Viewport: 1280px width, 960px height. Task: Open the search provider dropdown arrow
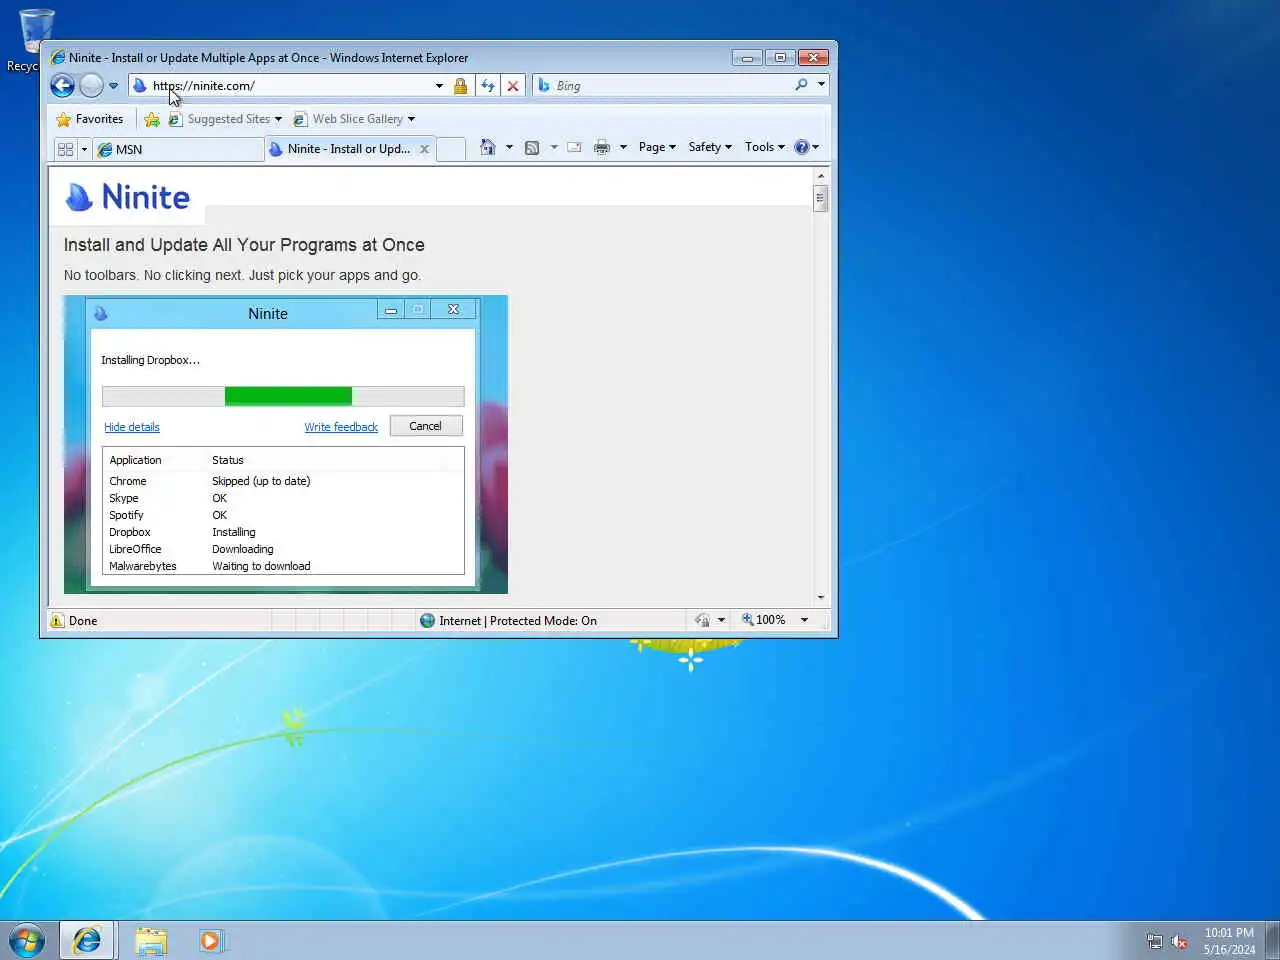821,85
